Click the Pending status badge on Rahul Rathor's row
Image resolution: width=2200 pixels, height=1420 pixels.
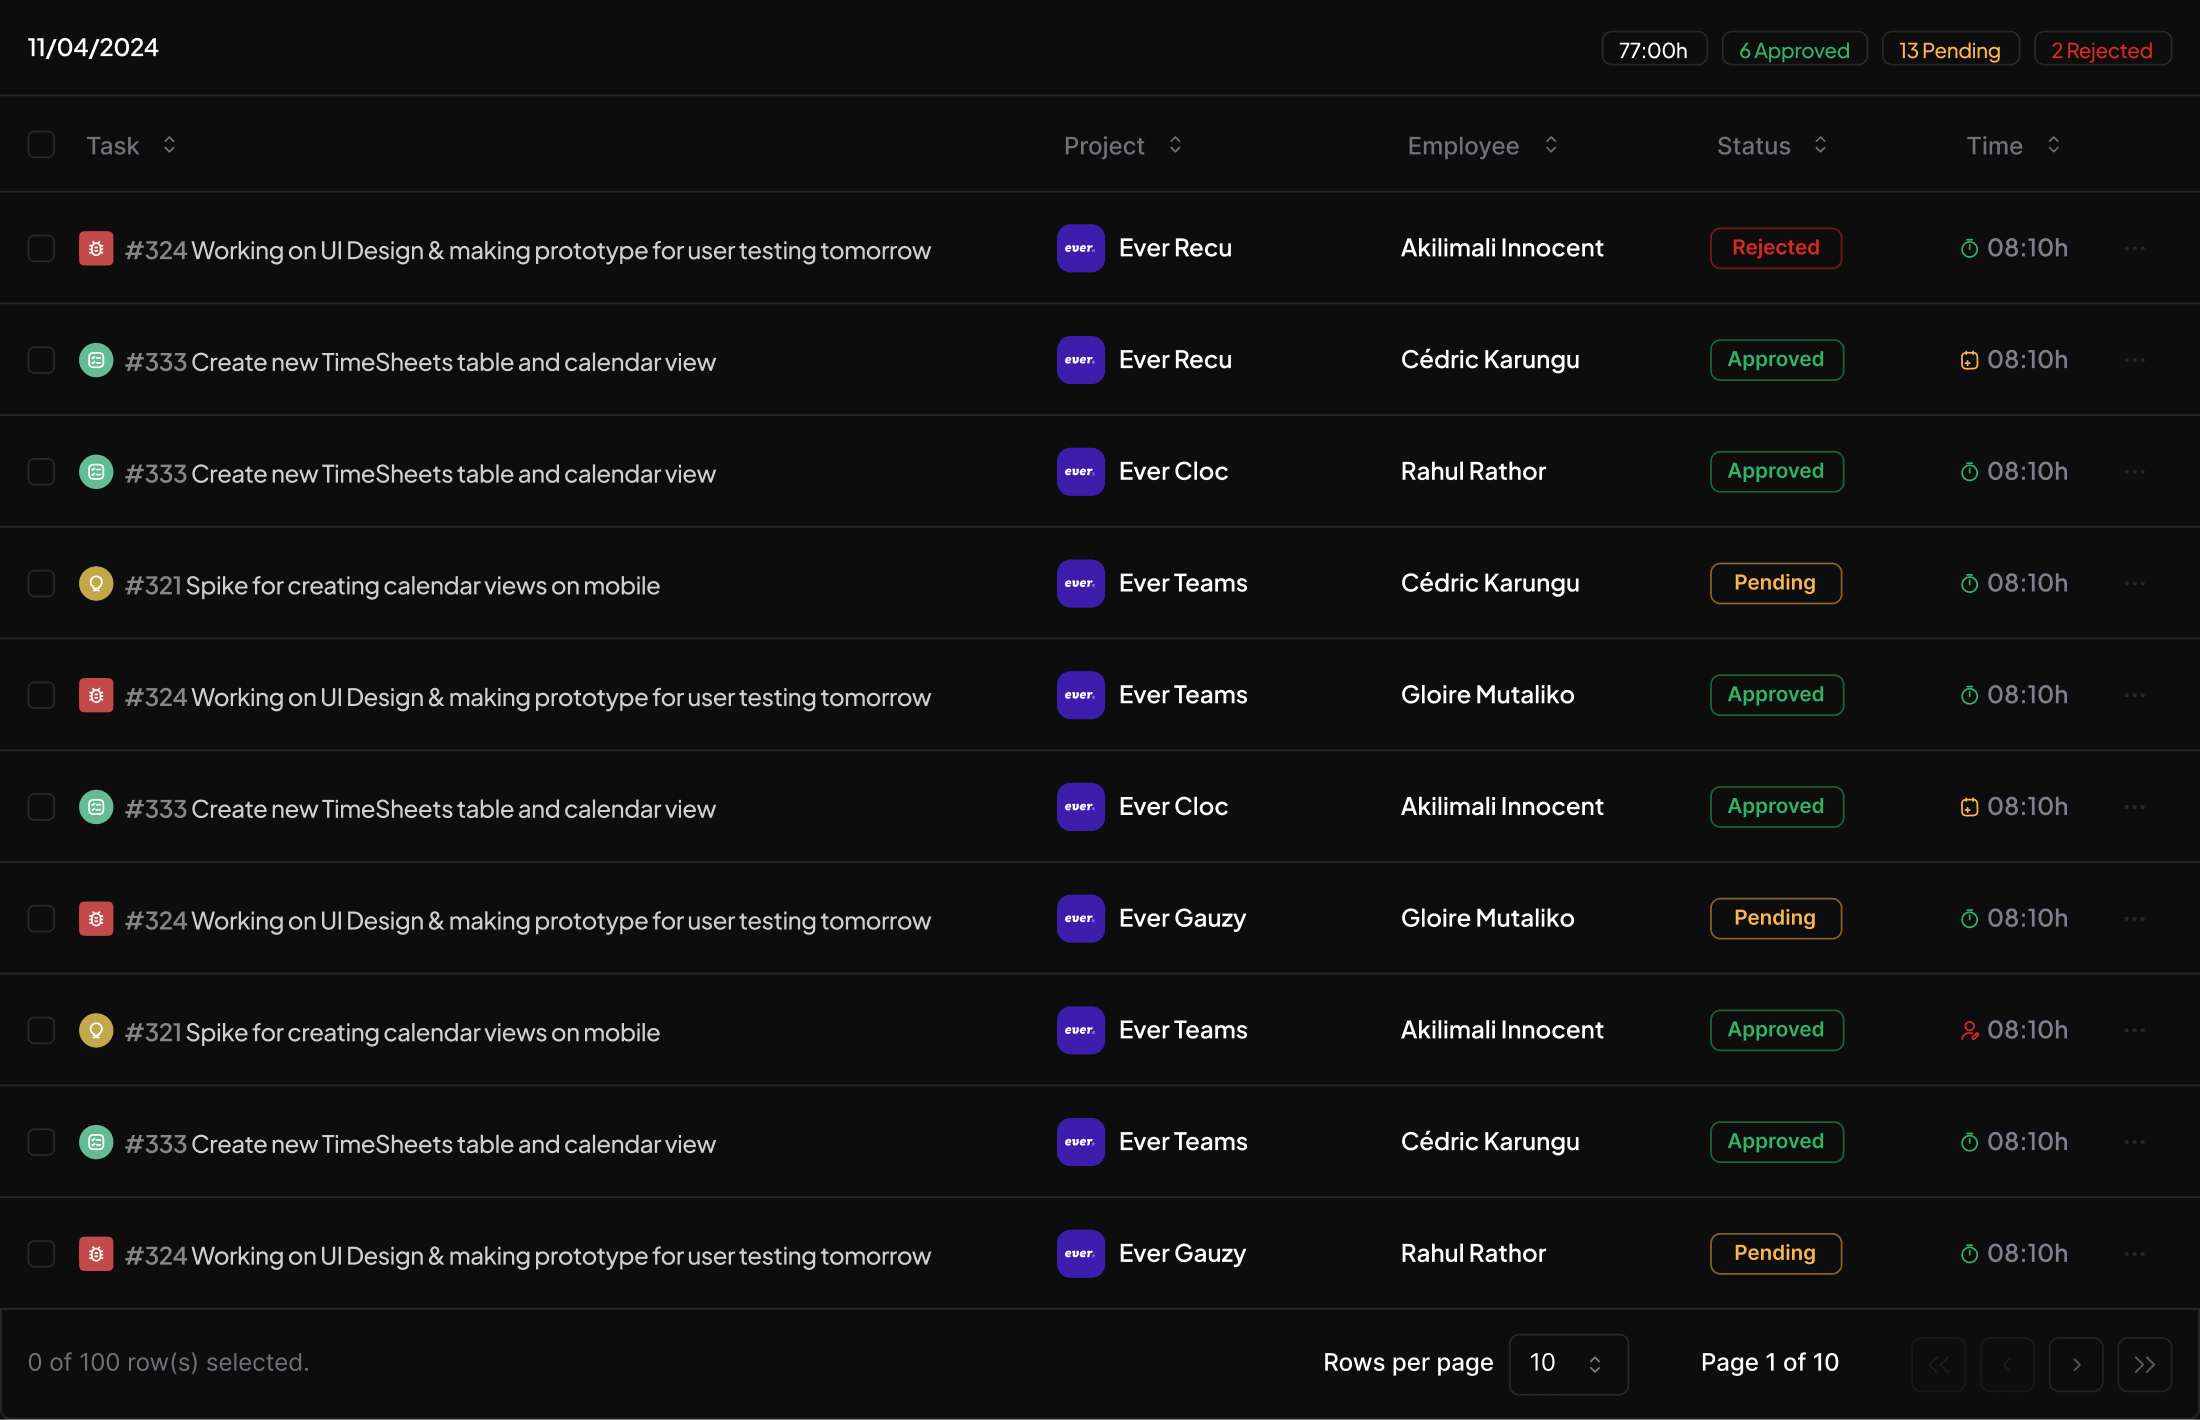[1776, 1254]
